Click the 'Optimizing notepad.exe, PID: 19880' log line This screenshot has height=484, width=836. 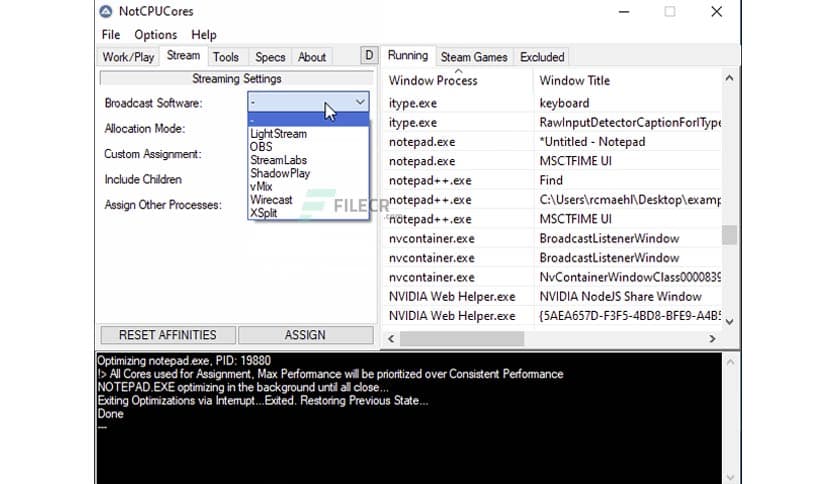click(184, 361)
